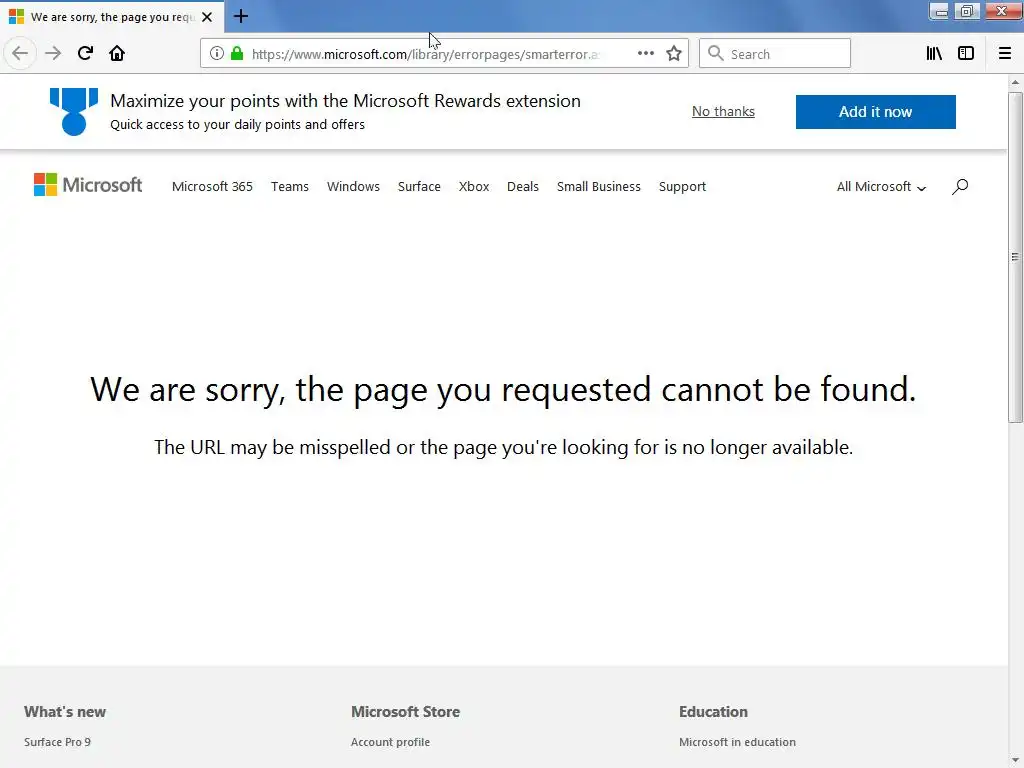Go back using the browser back arrow
The height and width of the screenshot is (768, 1024).
click(20, 54)
